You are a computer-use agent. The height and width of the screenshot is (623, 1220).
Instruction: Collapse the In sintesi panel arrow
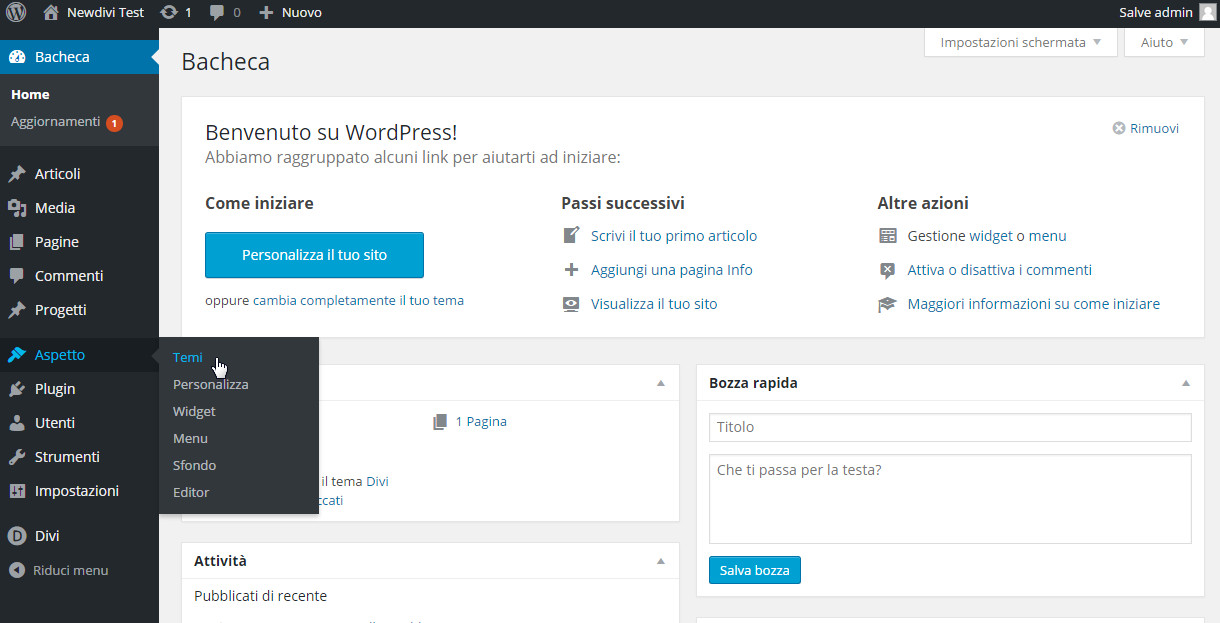point(661,383)
